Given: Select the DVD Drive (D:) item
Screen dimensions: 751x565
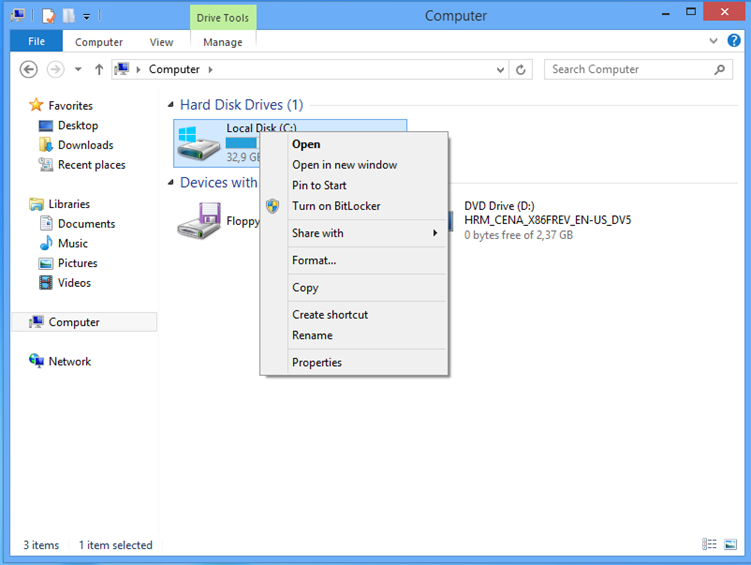Looking at the screenshot, I should 547,220.
